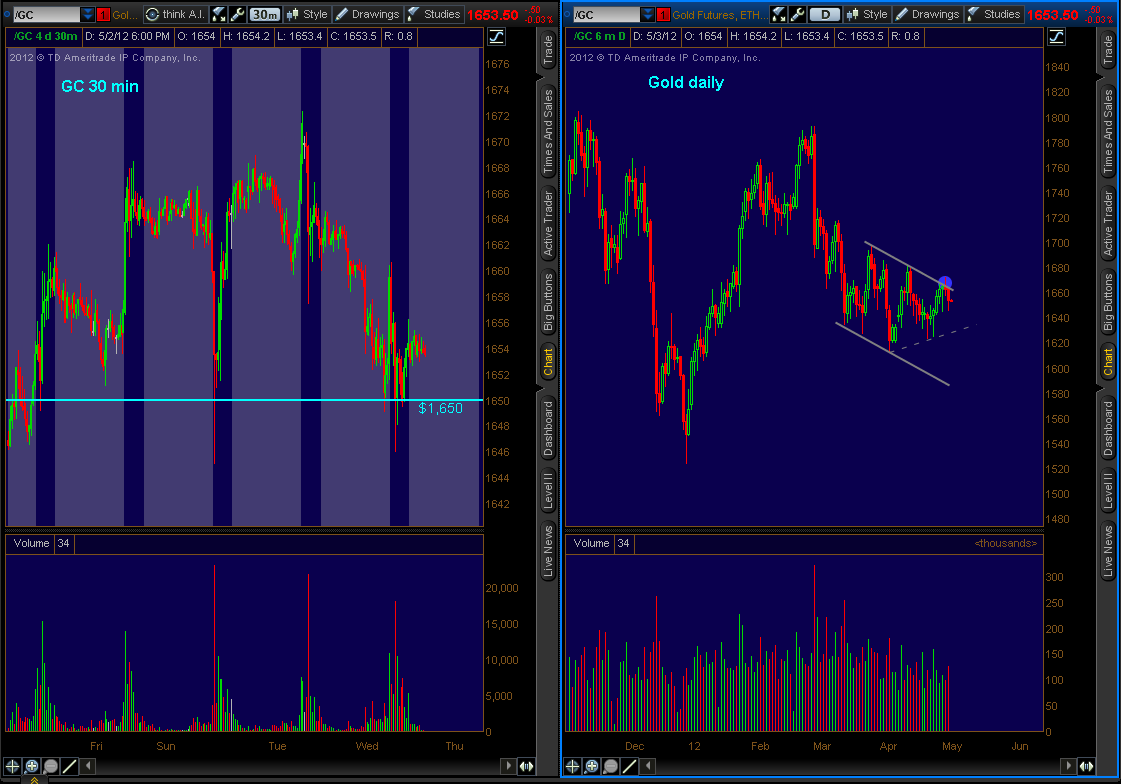The image size is (1121, 784).
Task: Open the Level II sidebar tab on left panel
Action: [548, 491]
